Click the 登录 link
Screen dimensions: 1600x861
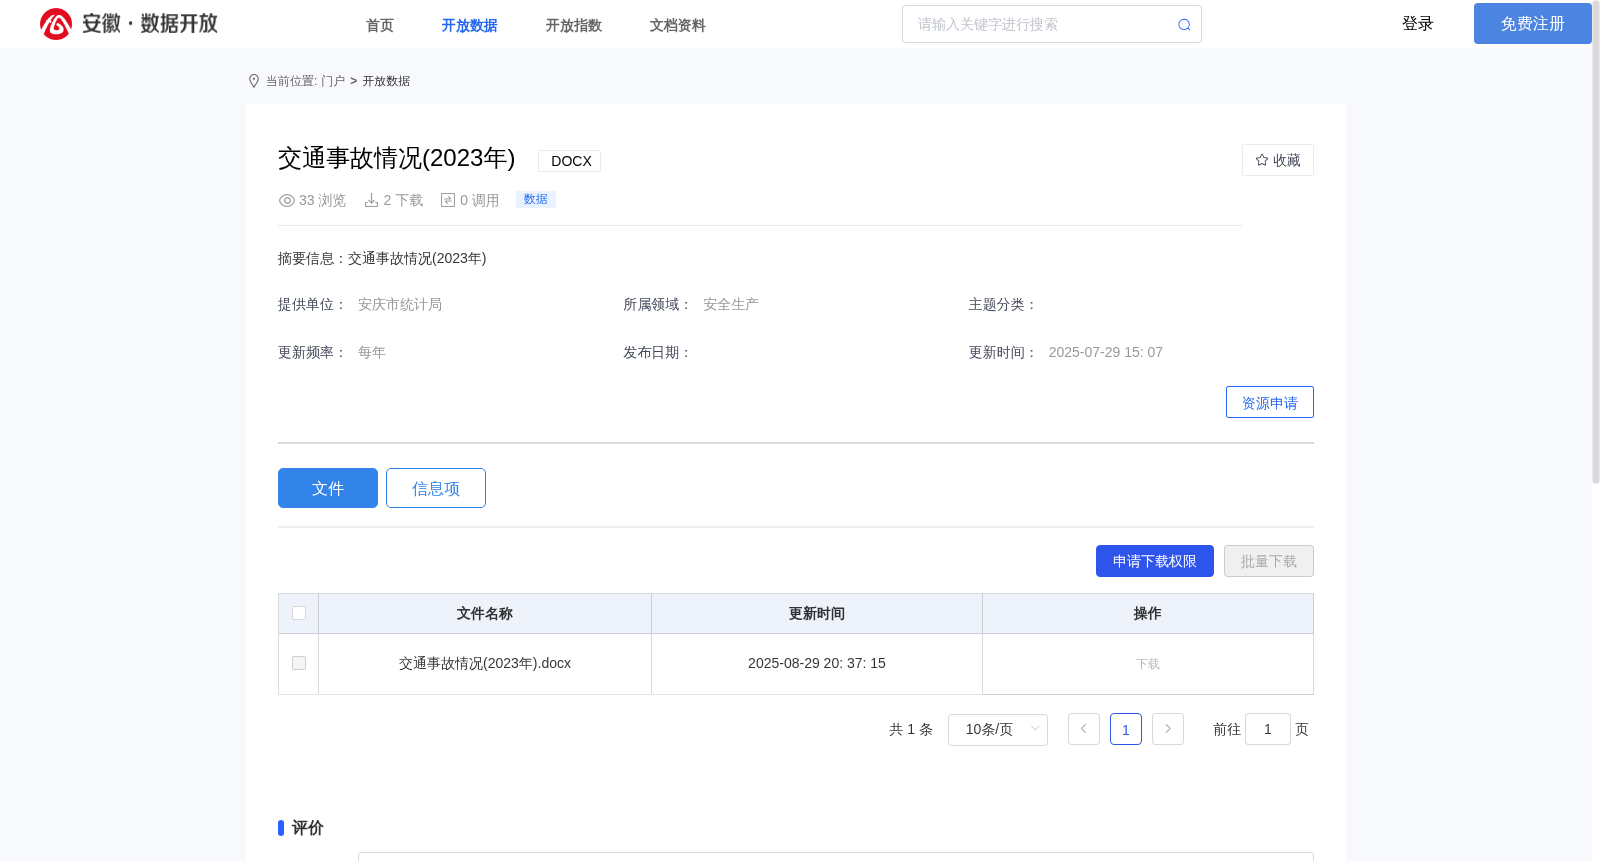(1418, 23)
